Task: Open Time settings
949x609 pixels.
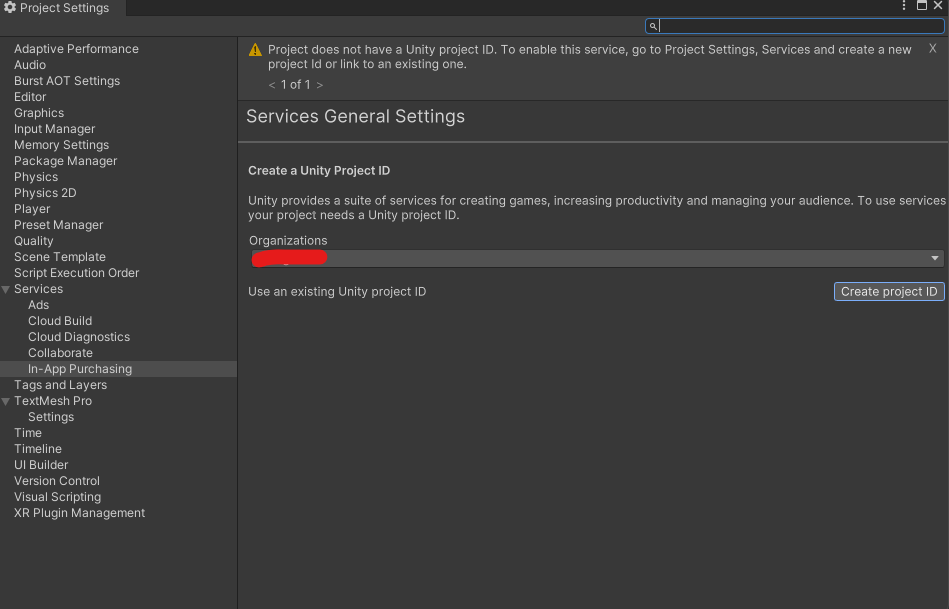Action: point(28,433)
